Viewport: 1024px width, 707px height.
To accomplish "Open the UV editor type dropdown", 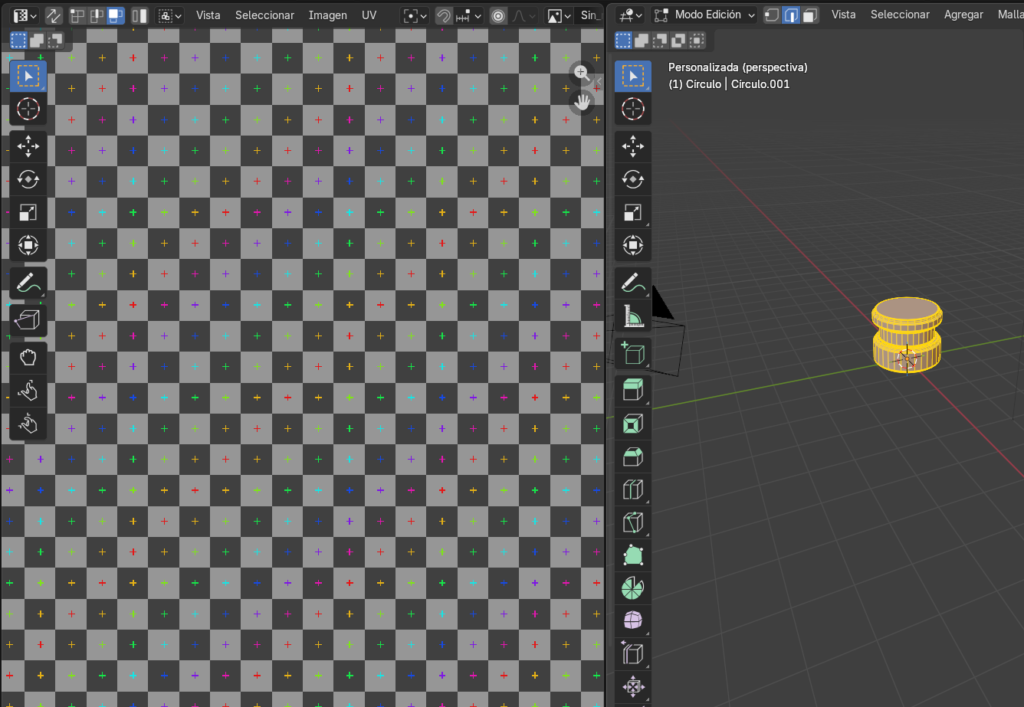I will (26, 15).
